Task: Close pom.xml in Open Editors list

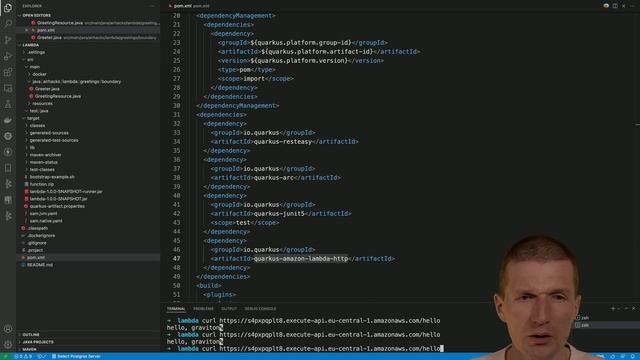Action: click(x=27, y=30)
